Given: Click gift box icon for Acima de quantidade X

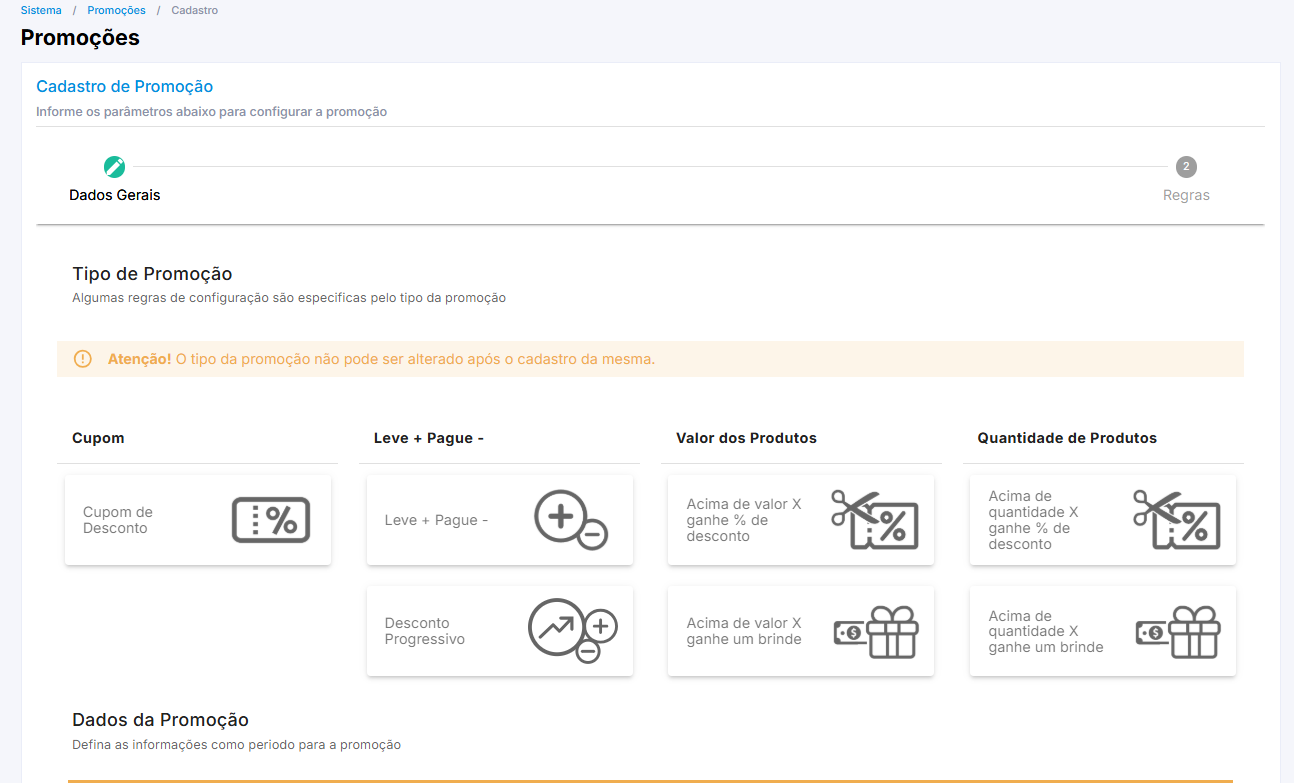Looking at the screenshot, I should click(x=1178, y=632).
